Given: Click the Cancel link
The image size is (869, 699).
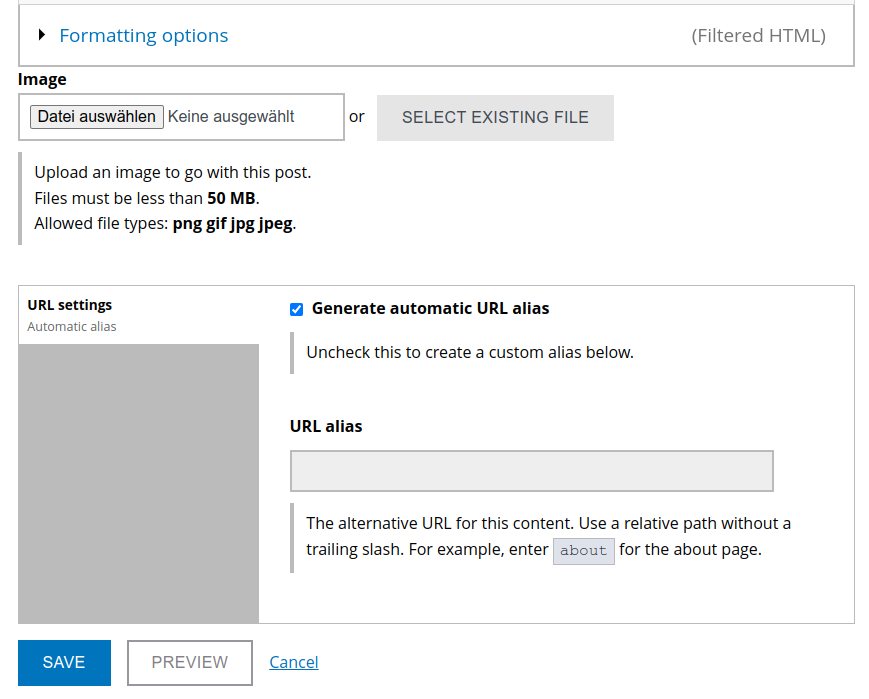Looking at the screenshot, I should (x=293, y=662).
